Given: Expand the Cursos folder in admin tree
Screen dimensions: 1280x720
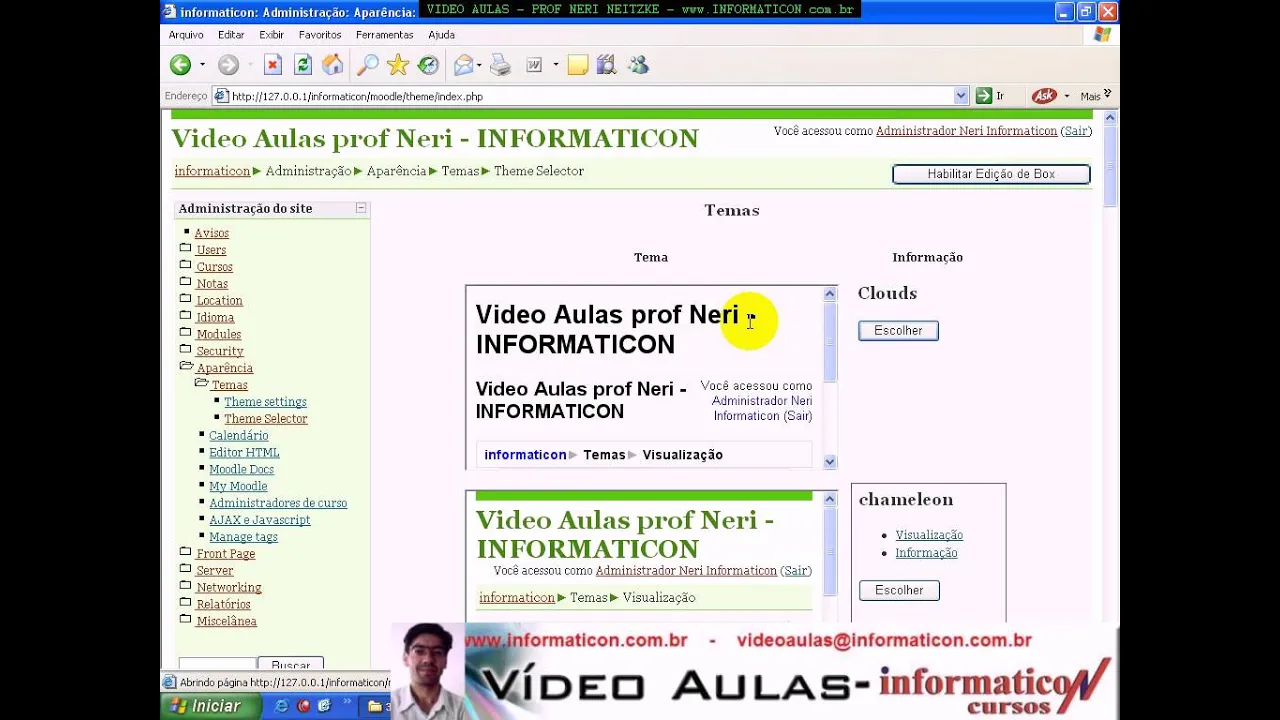Looking at the screenshot, I should coord(185,265).
